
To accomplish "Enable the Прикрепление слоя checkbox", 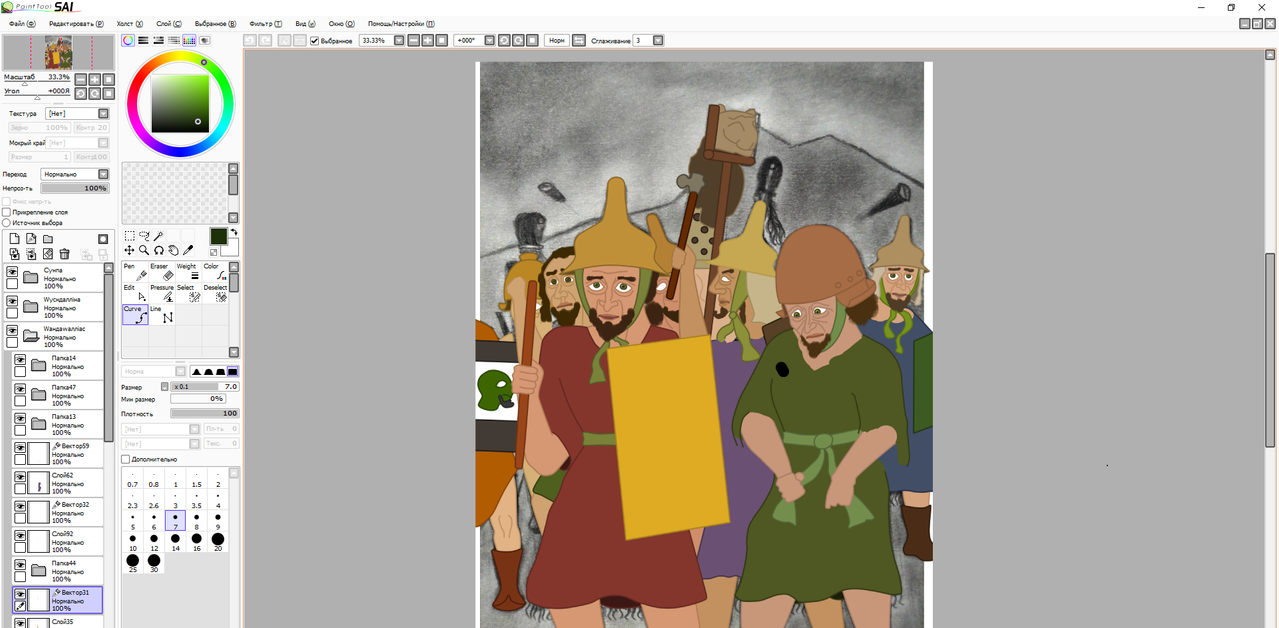I will pos(6,212).
